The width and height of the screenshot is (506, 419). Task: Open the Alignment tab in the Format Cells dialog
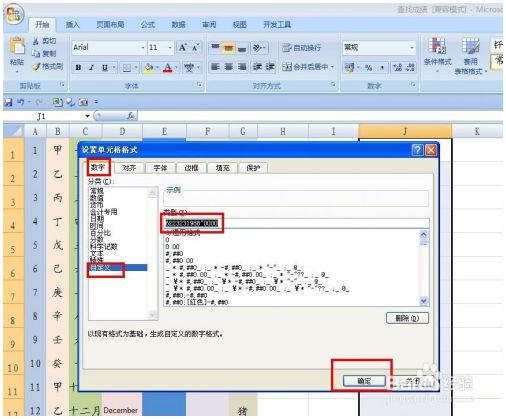[129, 168]
